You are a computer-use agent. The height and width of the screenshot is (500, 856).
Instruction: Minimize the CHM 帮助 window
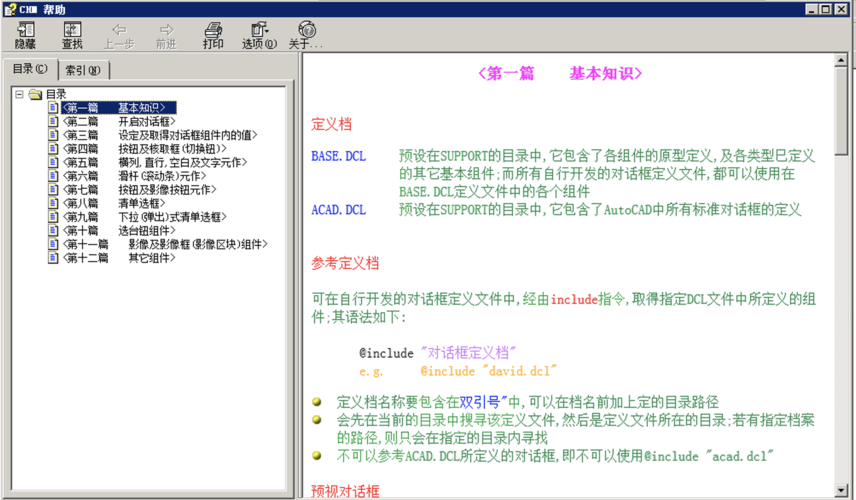[812, 9]
